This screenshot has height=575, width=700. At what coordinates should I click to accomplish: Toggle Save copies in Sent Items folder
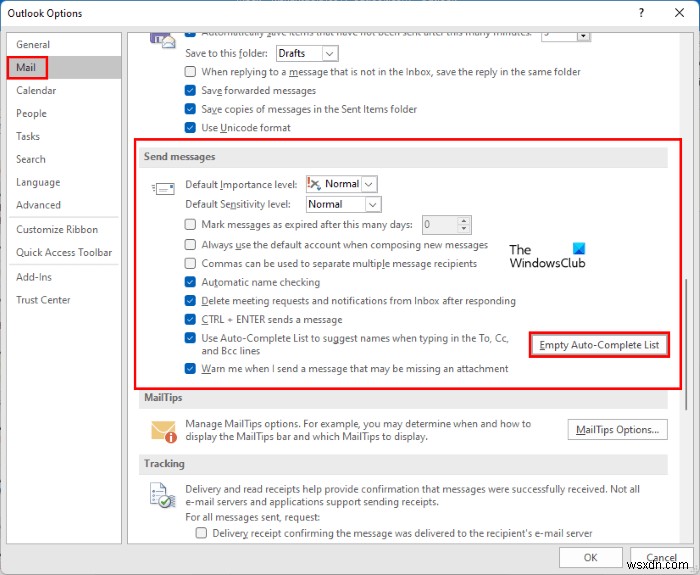190,109
